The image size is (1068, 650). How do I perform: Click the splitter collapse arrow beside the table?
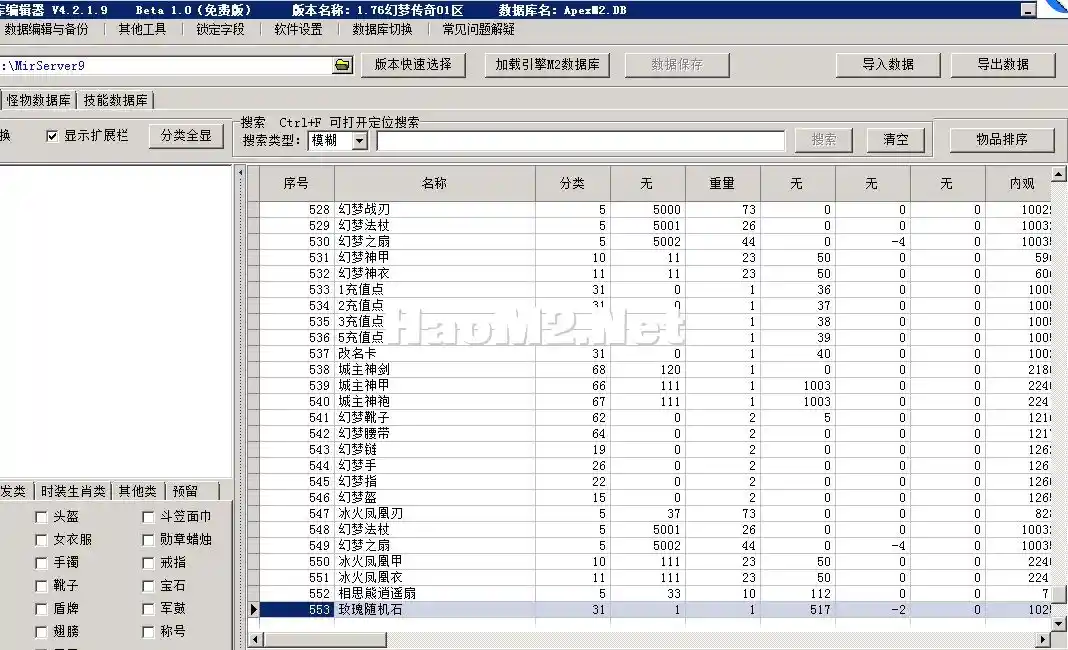pyautogui.click(x=240, y=173)
